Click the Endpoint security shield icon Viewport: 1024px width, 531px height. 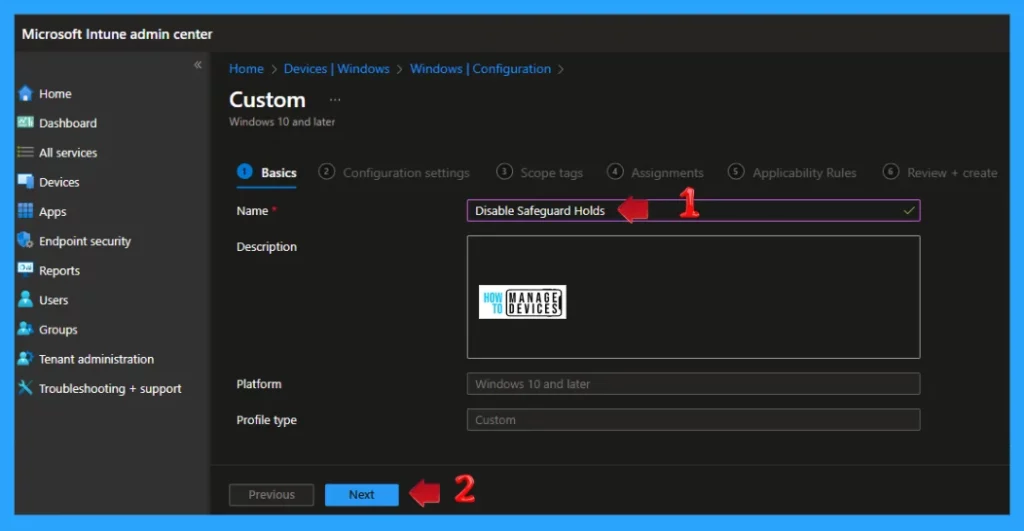pyautogui.click(x=25, y=240)
